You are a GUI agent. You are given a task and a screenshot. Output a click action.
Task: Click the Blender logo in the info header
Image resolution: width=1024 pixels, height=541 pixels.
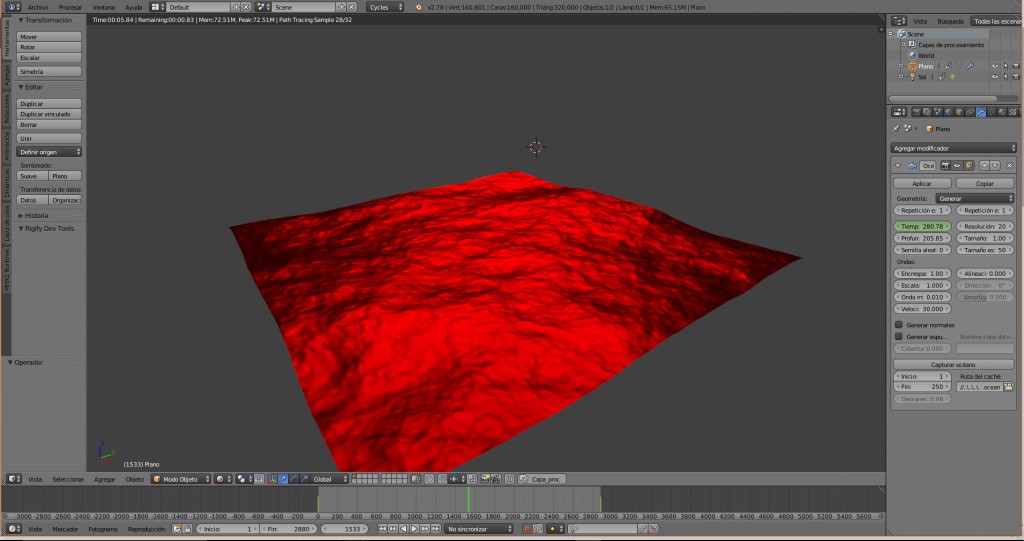(x=418, y=7)
